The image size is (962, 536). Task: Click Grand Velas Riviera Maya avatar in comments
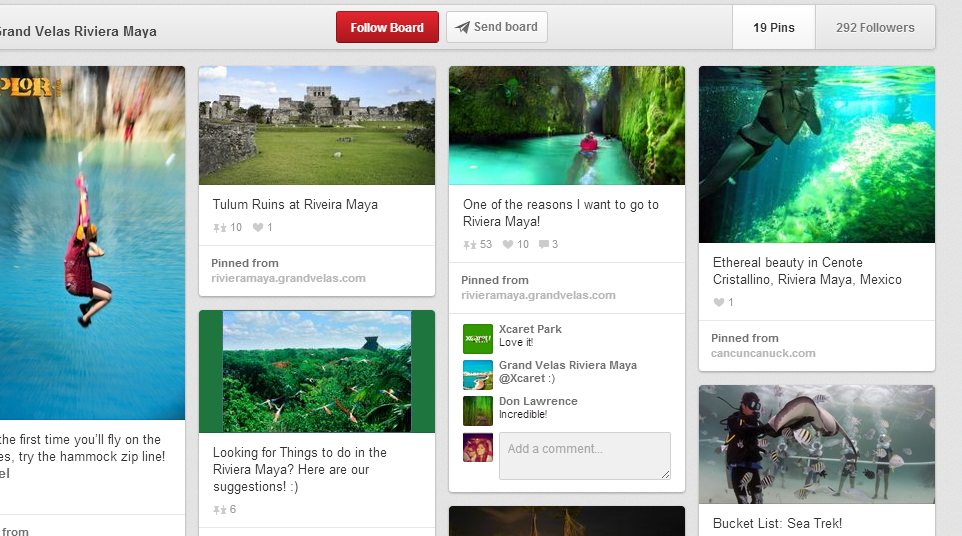click(x=478, y=375)
